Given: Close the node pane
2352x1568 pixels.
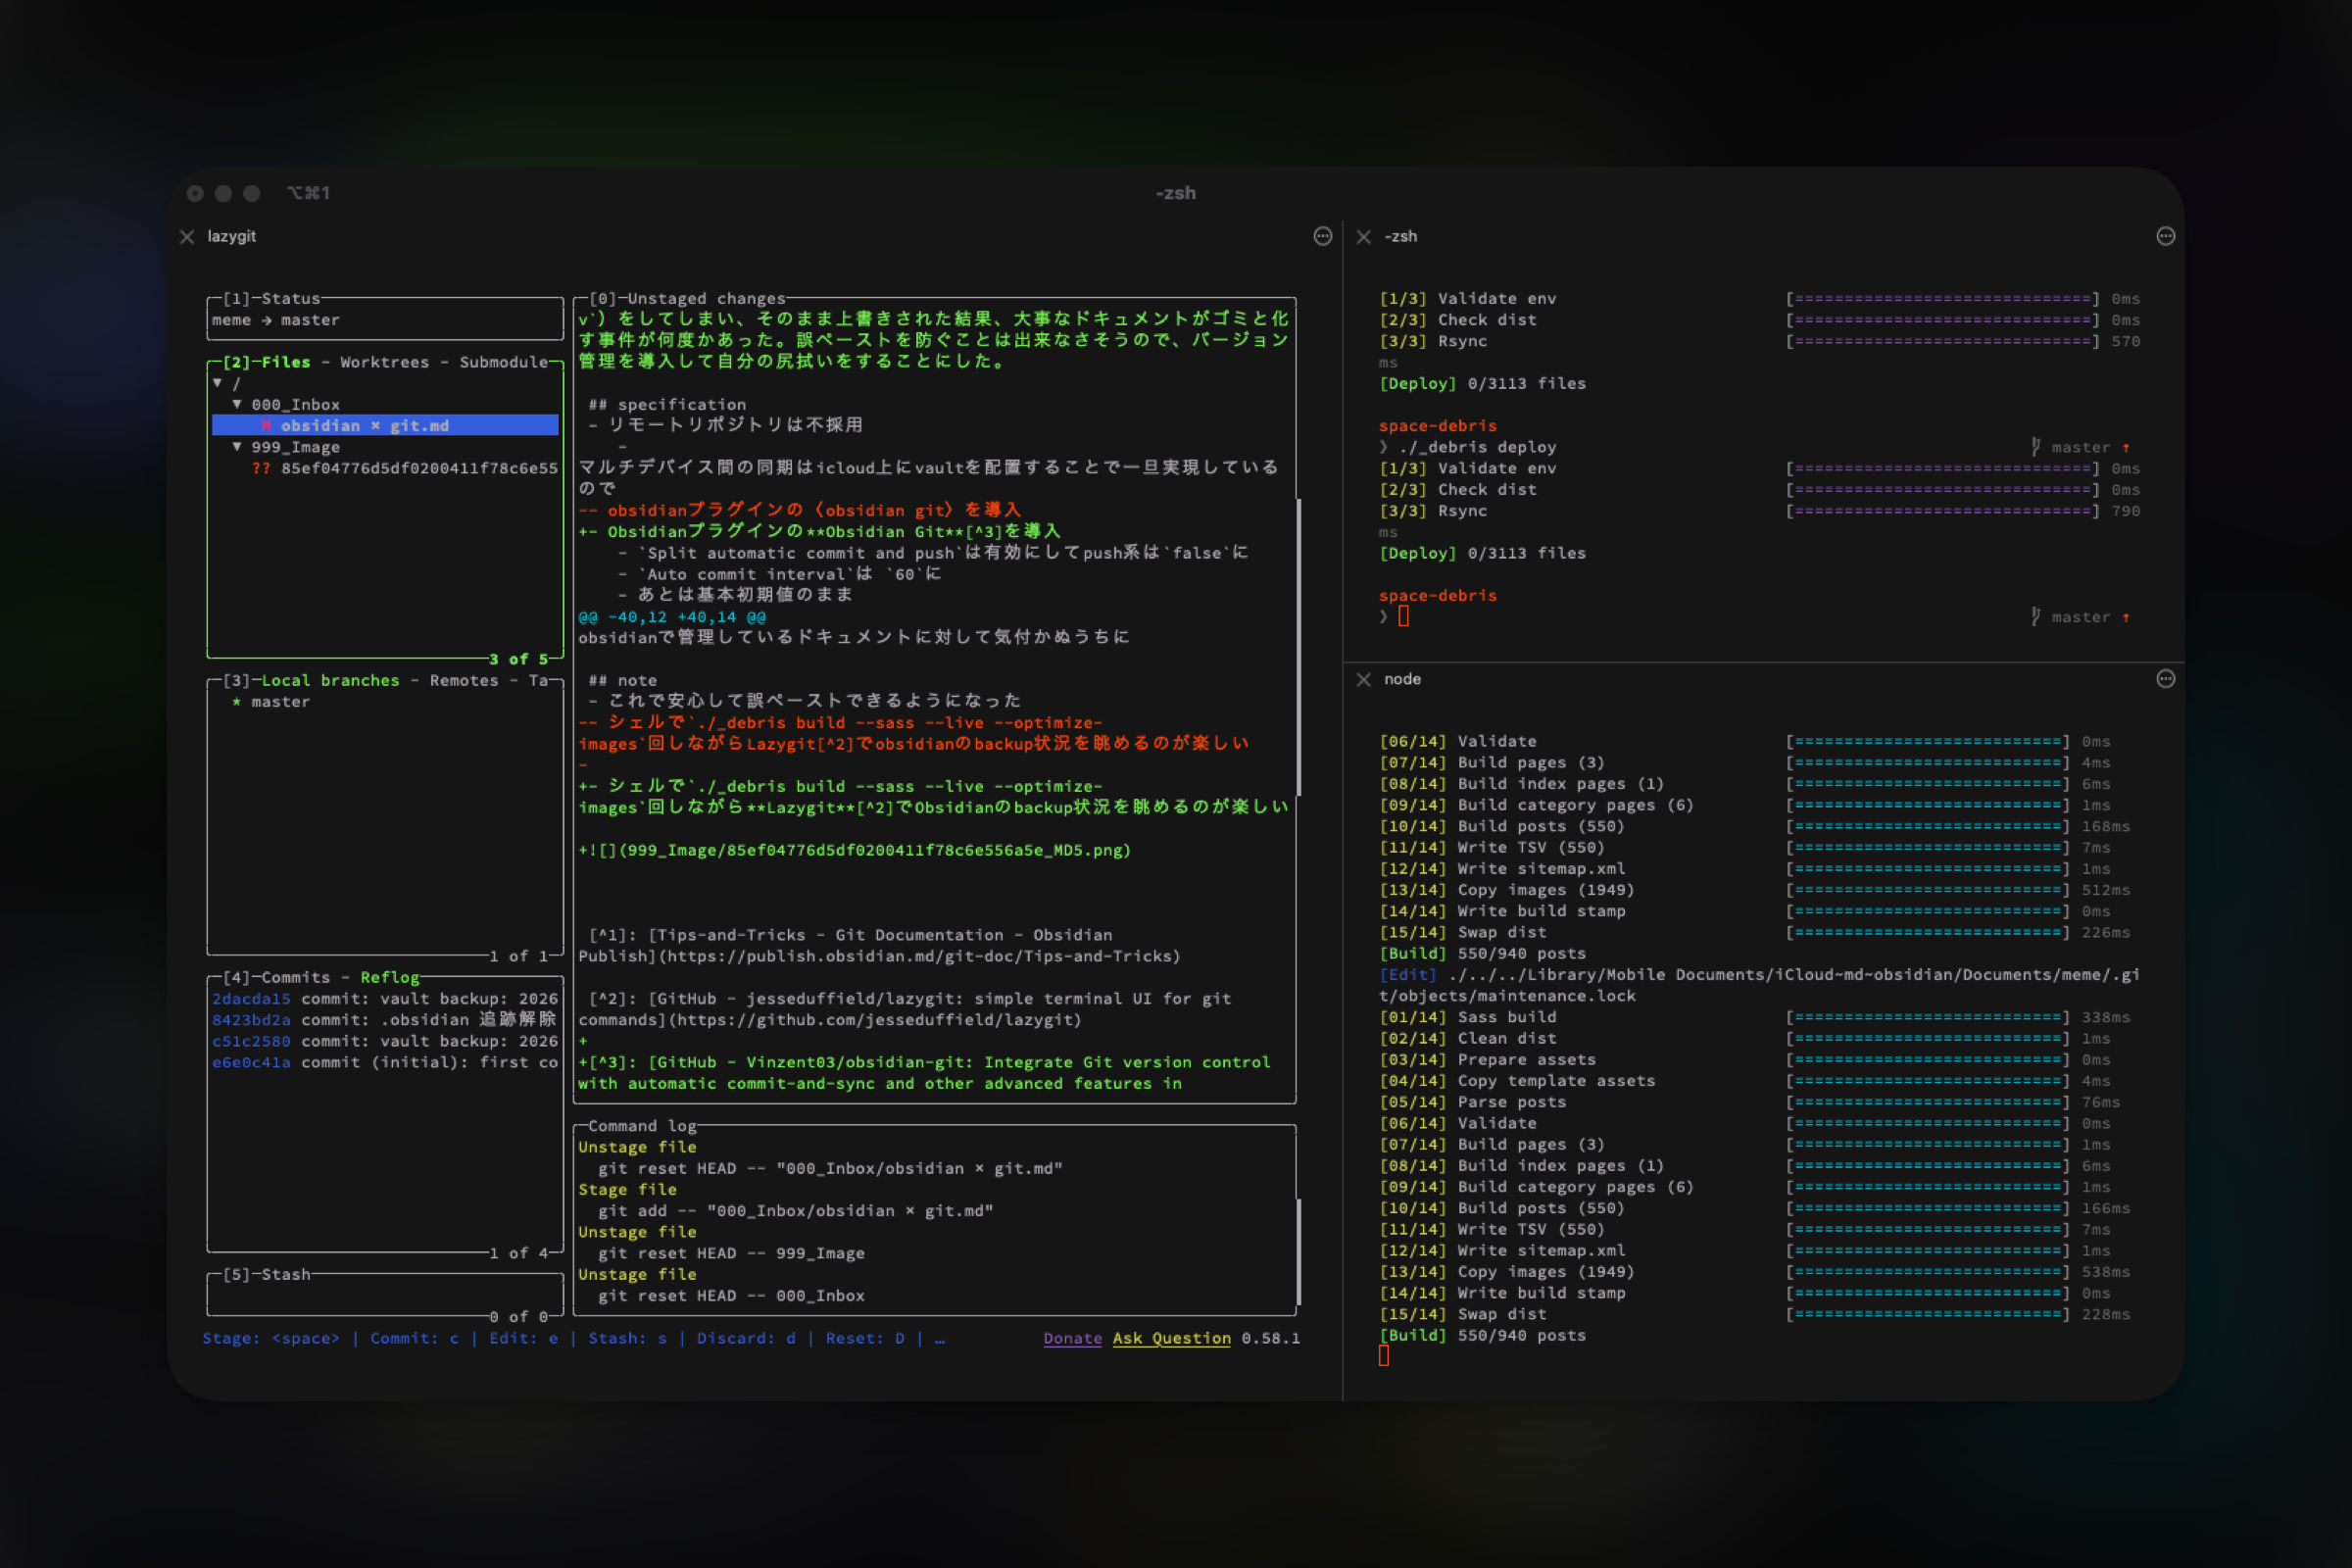Looking at the screenshot, I should point(1363,680).
